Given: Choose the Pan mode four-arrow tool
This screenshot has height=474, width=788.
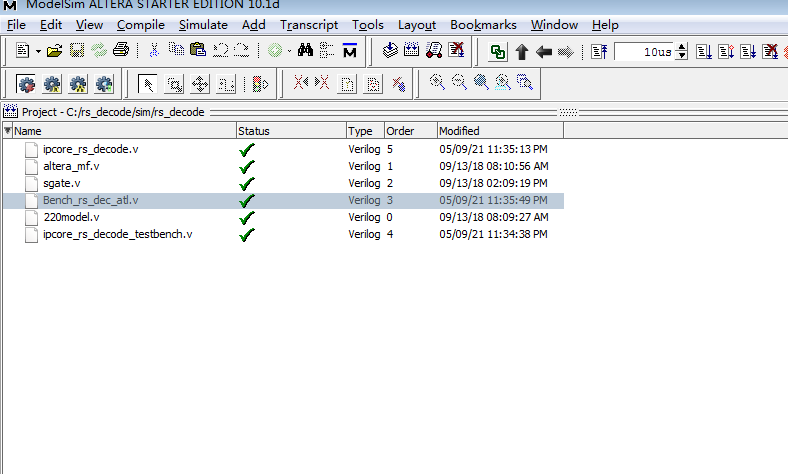Looking at the screenshot, I should [x=200, y=84].
